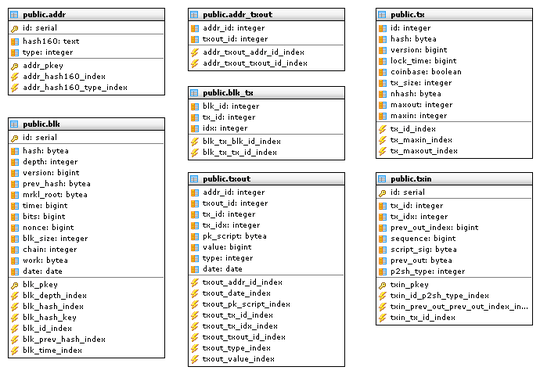540x374 pixels.
Task: Click the table icon beside public.addr
Action: pyautogui.click(x=14, y=15)
